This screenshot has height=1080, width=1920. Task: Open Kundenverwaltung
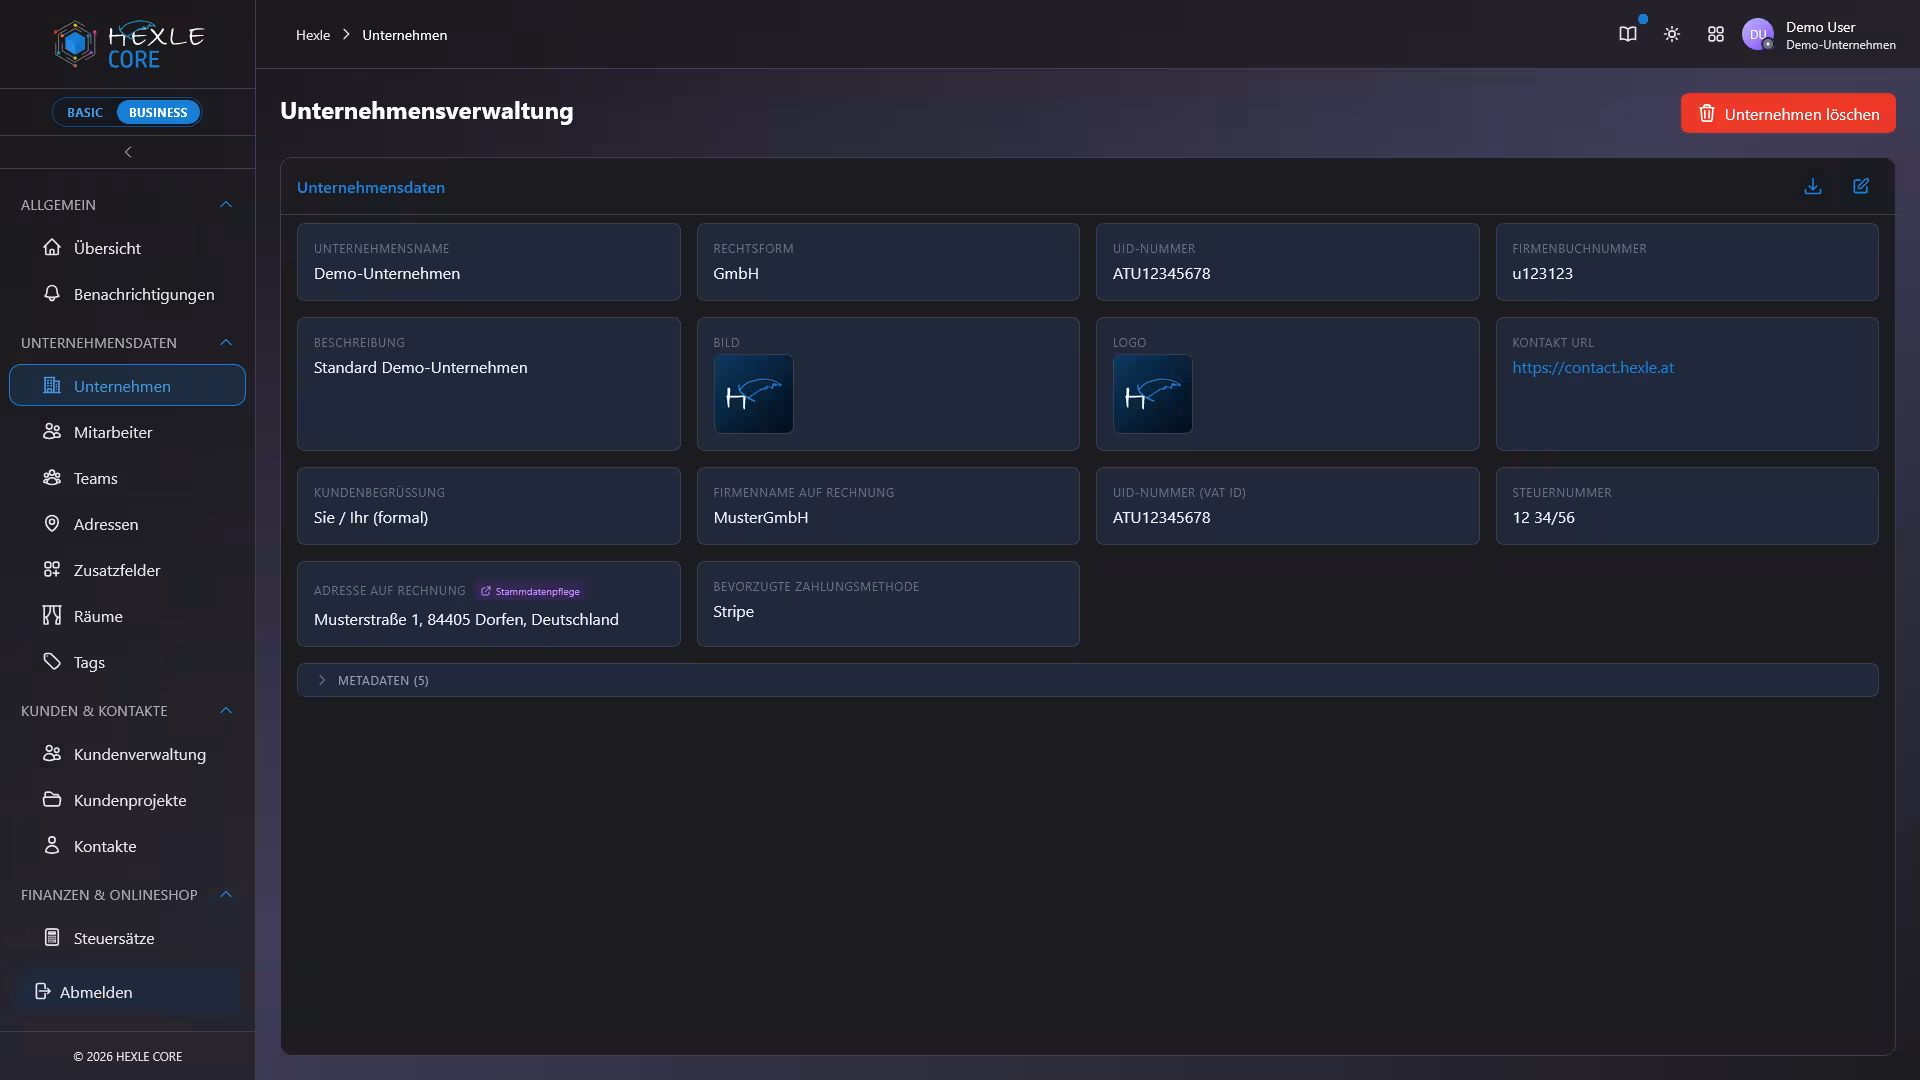click(127, 754)
